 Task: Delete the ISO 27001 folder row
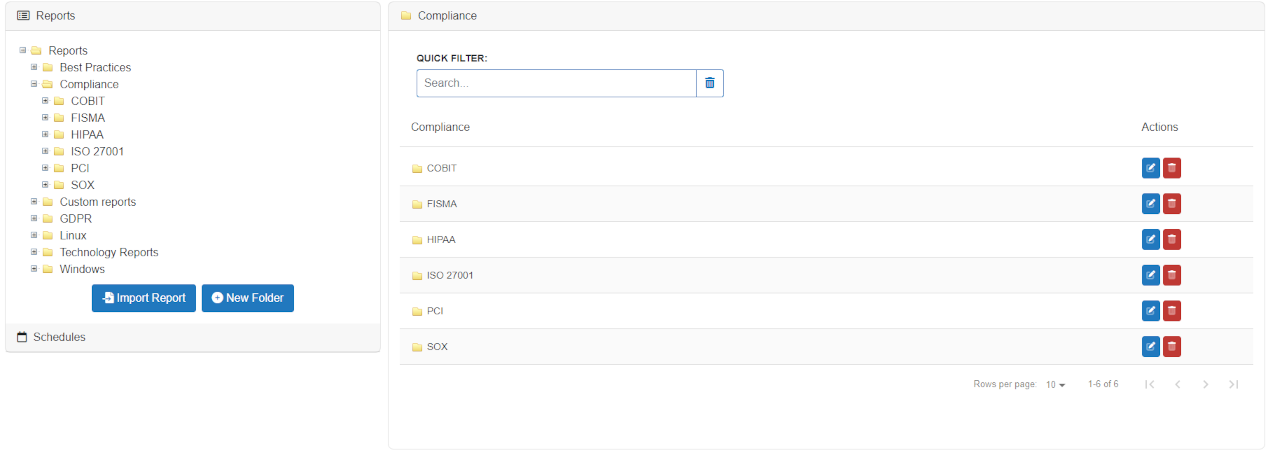(1172, 275)
